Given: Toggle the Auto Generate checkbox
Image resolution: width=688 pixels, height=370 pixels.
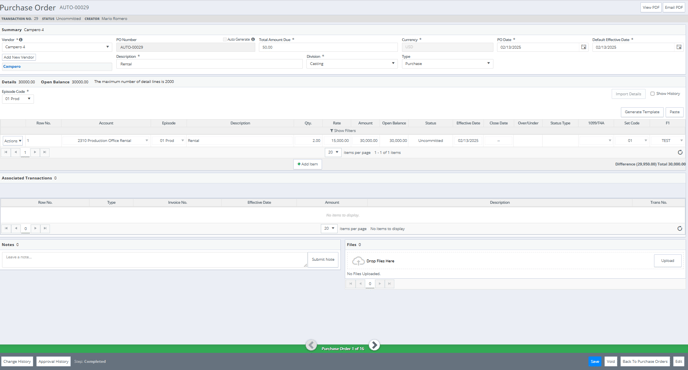Looking at the screenshot, I should (225, 40).
